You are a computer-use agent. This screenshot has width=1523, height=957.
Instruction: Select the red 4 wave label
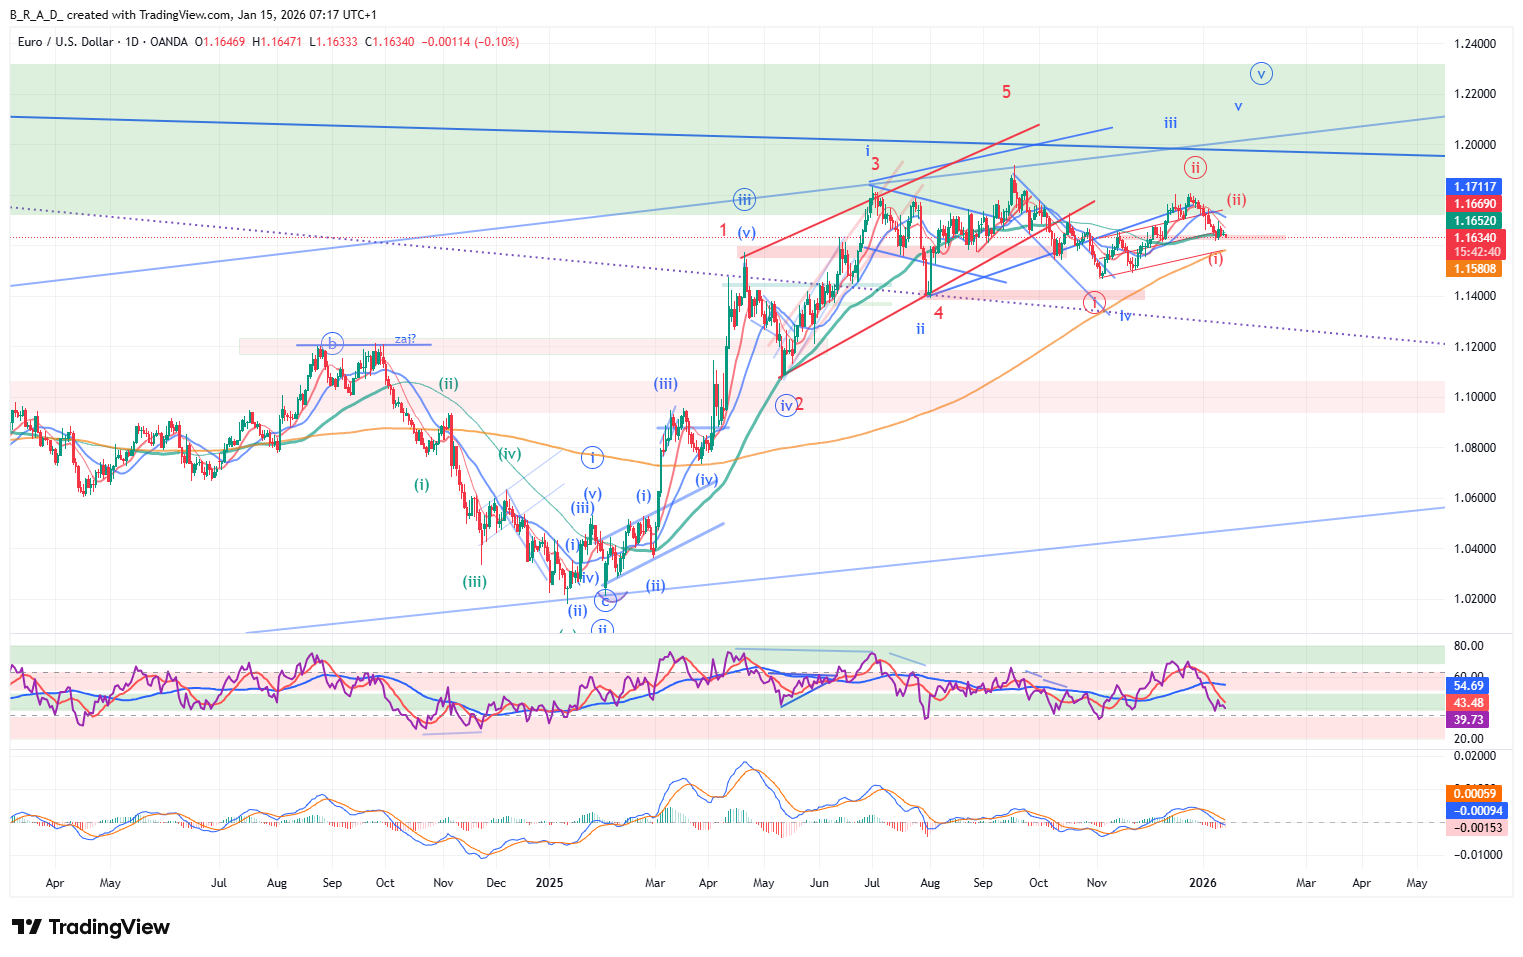coord(938,313)
